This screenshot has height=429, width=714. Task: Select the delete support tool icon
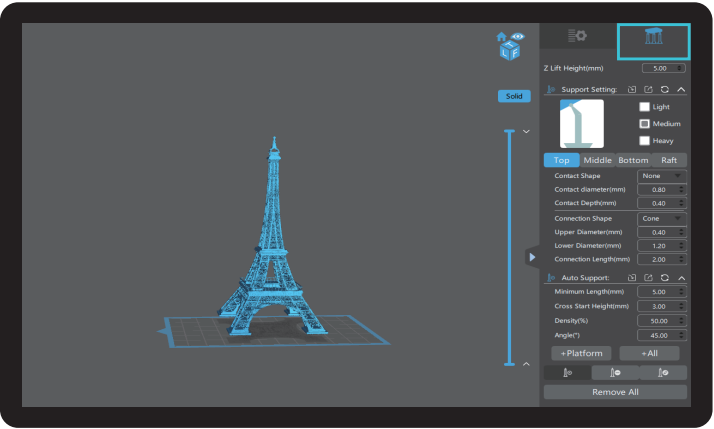click(615, 373)
